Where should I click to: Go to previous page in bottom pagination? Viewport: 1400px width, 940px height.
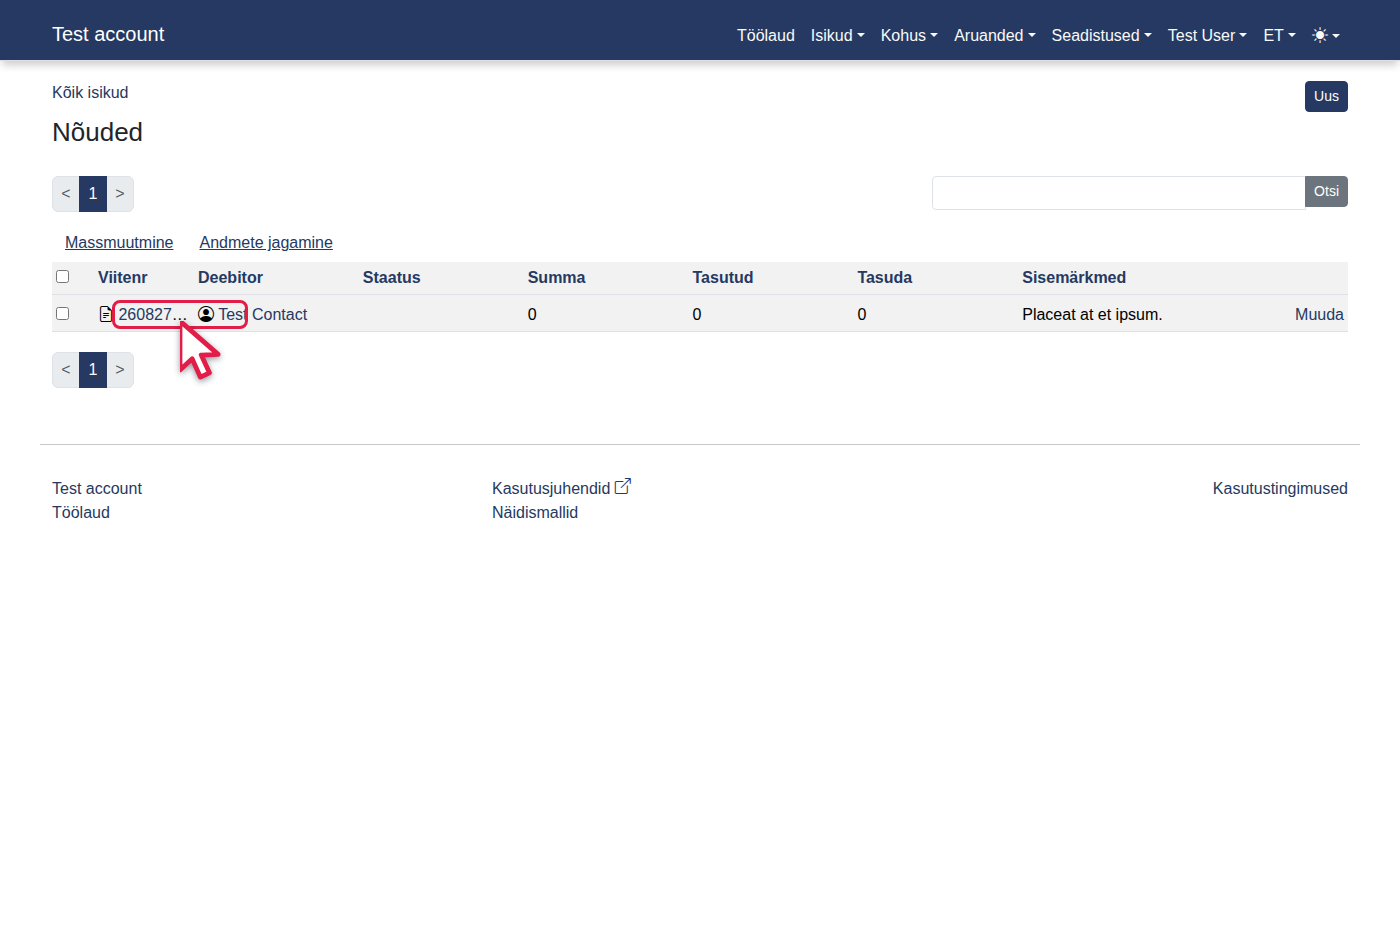click(66, 370)
